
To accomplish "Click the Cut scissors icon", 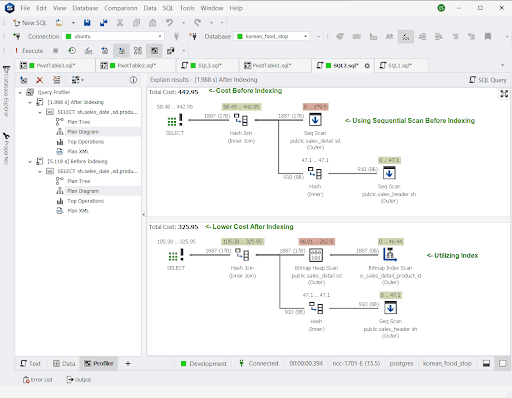I will point(120,23).
